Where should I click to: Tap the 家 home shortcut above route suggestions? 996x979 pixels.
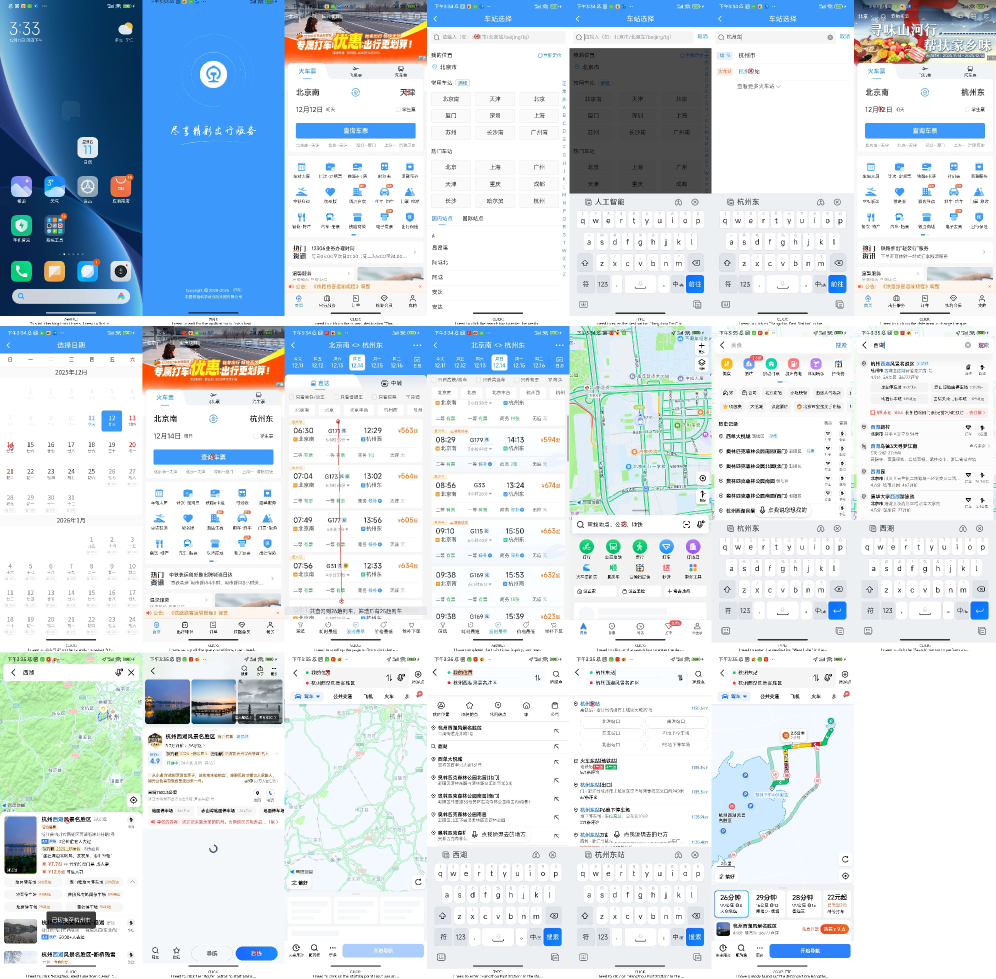click(526, 708)
